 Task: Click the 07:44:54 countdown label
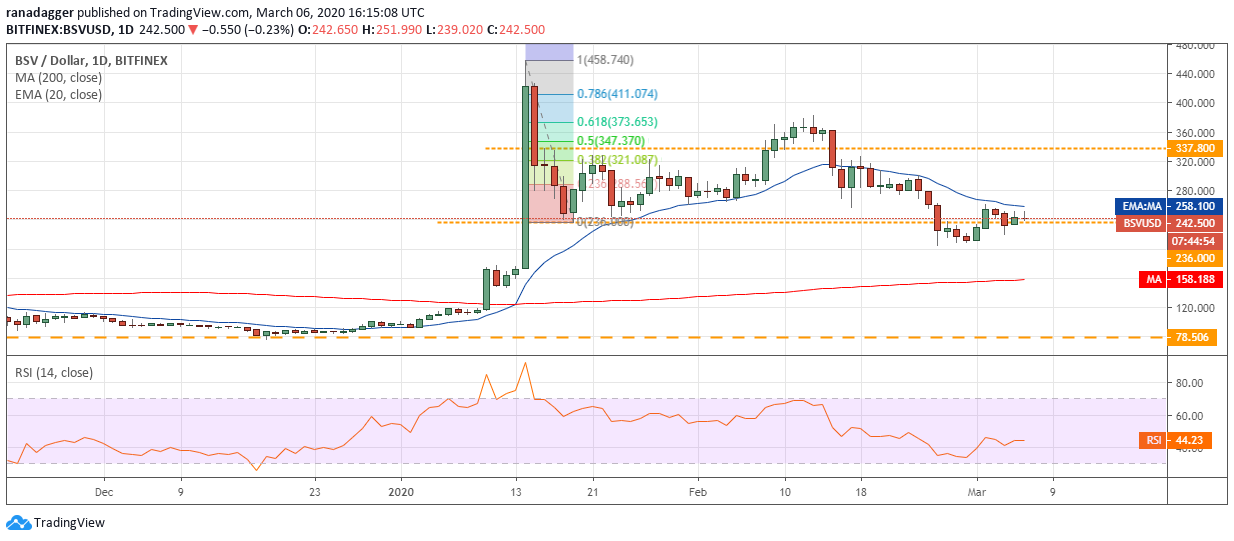click(1197, 241)
